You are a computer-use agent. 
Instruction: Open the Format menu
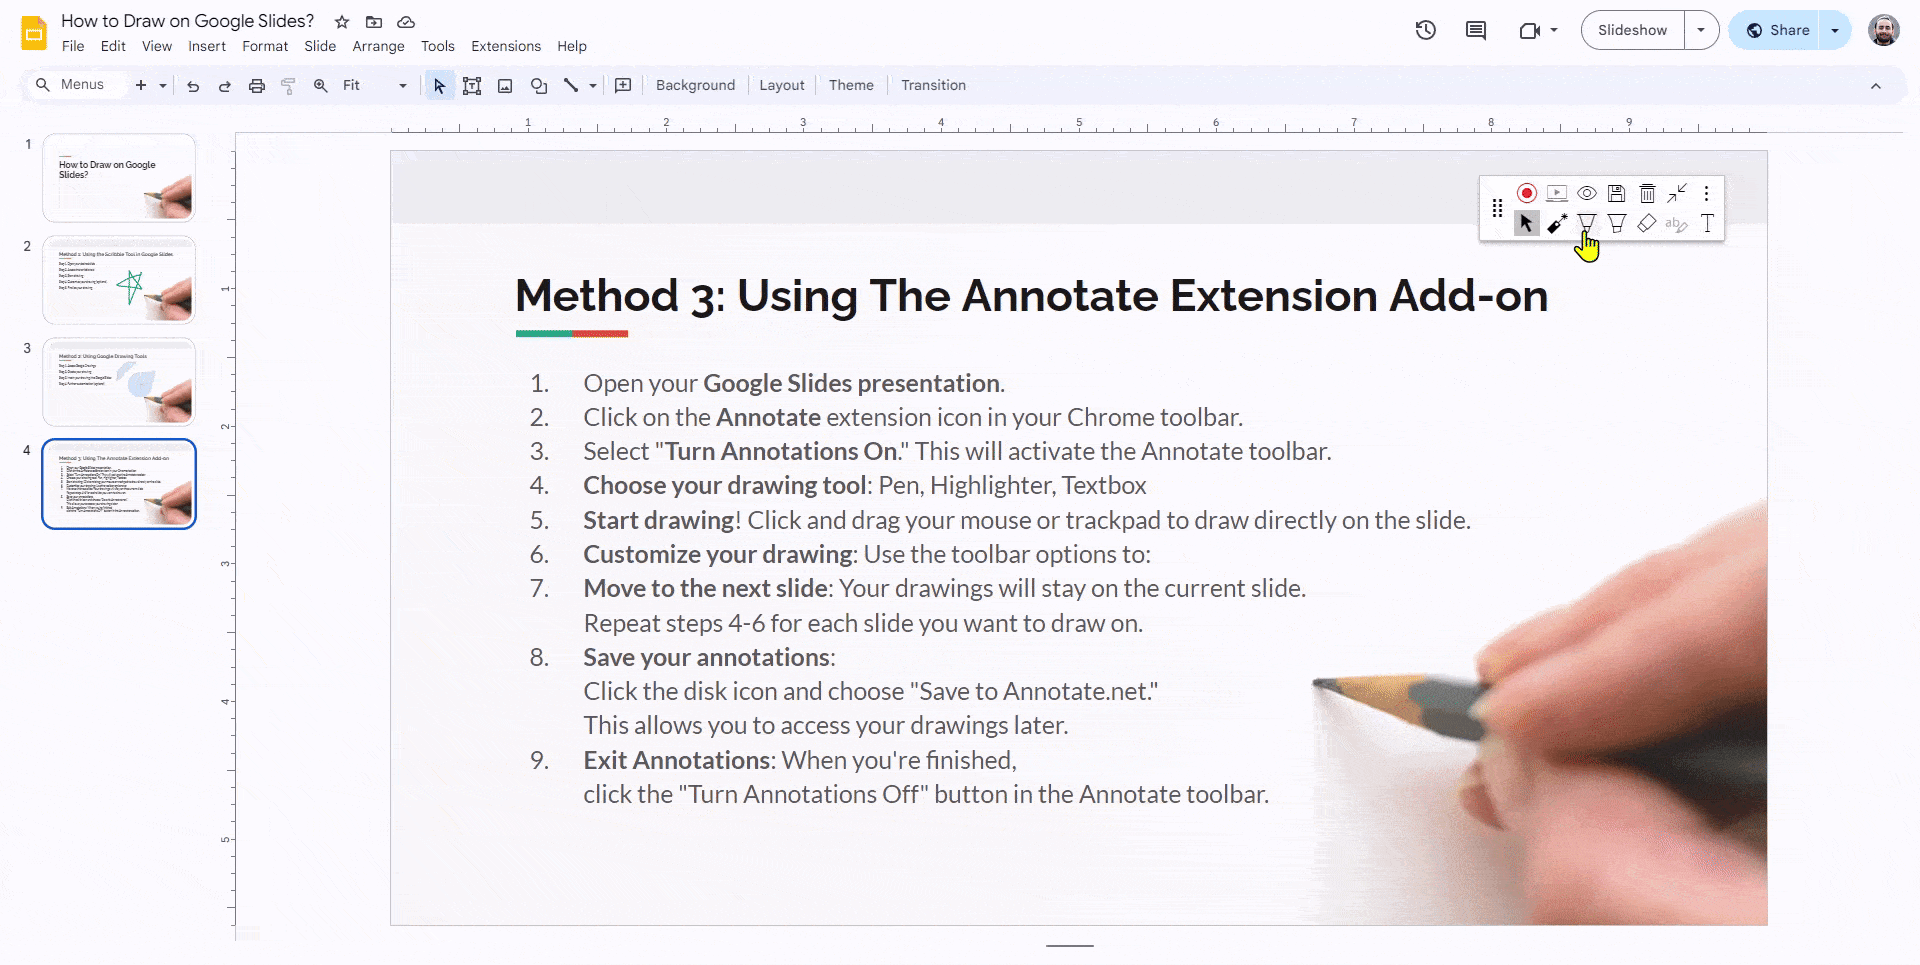(264, 46)
